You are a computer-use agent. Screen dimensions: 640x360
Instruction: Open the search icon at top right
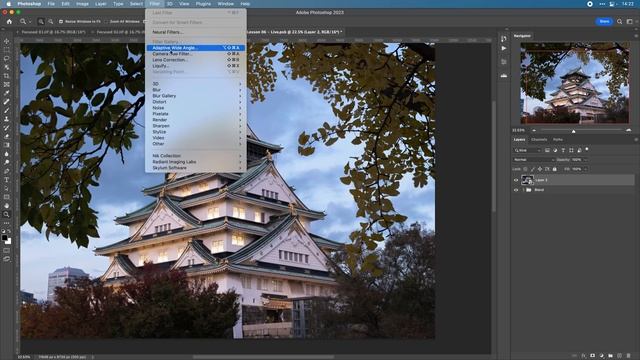[620, 21]
